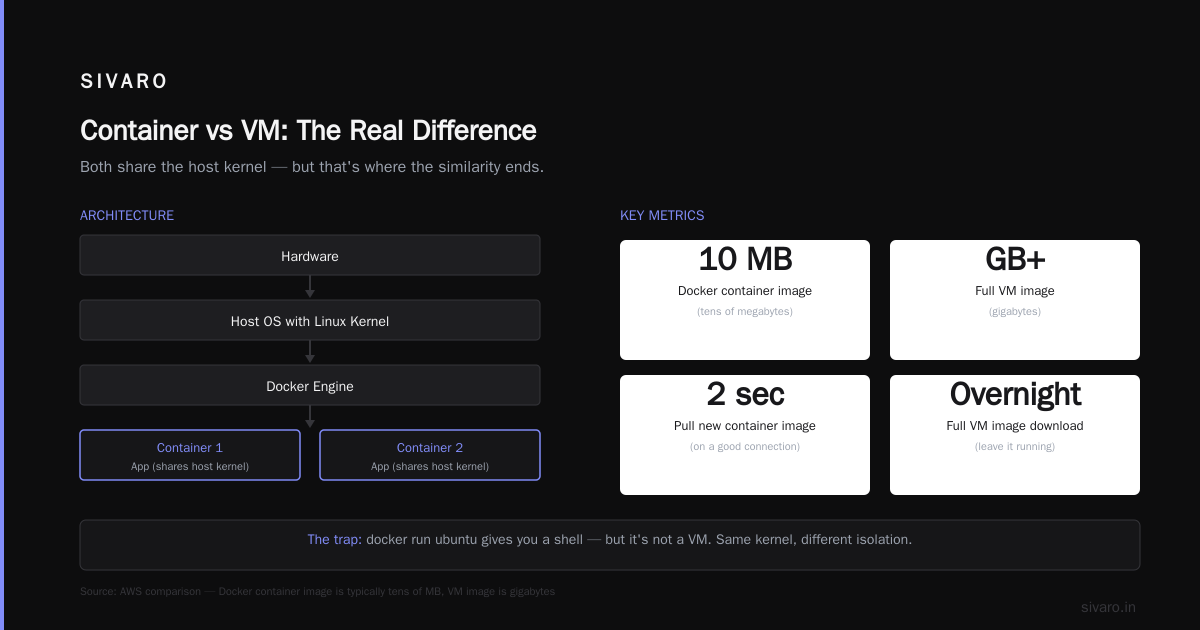Image resolution: width=1200 pixels, height=630 pixels.
Task: Click the 'Full VM image download' label
Action: click(x=1015, y=426)
